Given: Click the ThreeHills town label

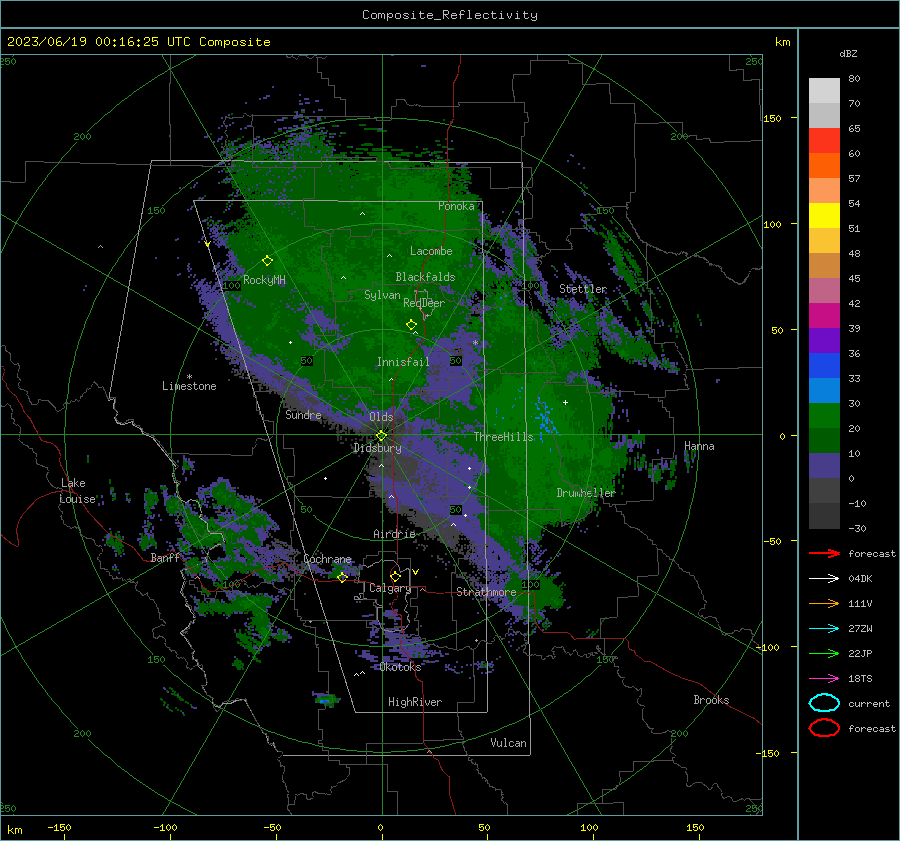Looking at the screenshot, I should click(504, 437).
